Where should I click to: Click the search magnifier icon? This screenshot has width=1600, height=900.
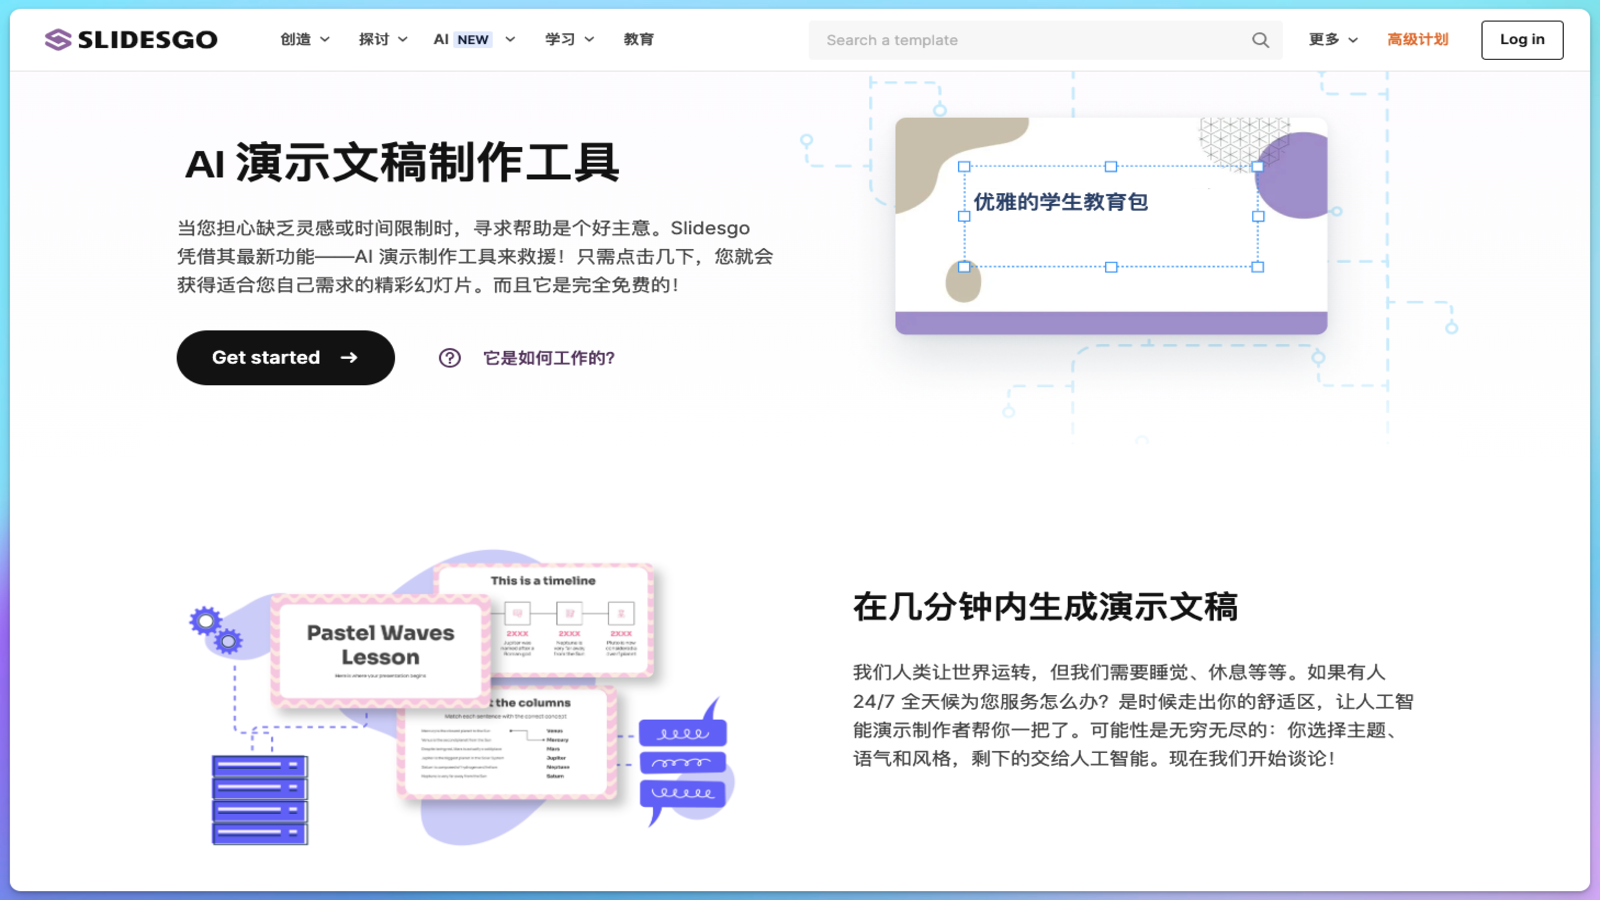pyautogui.click(x=1260, y=40)
